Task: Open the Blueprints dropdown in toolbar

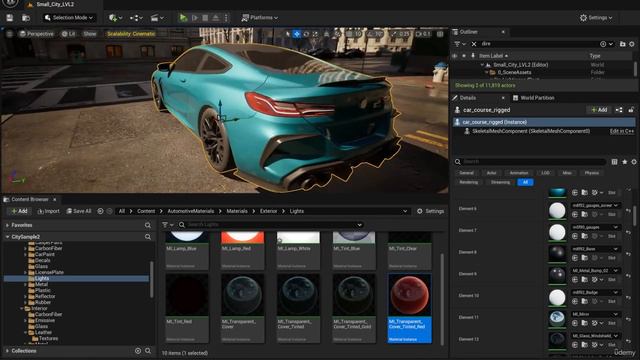Action: [136, 18]
